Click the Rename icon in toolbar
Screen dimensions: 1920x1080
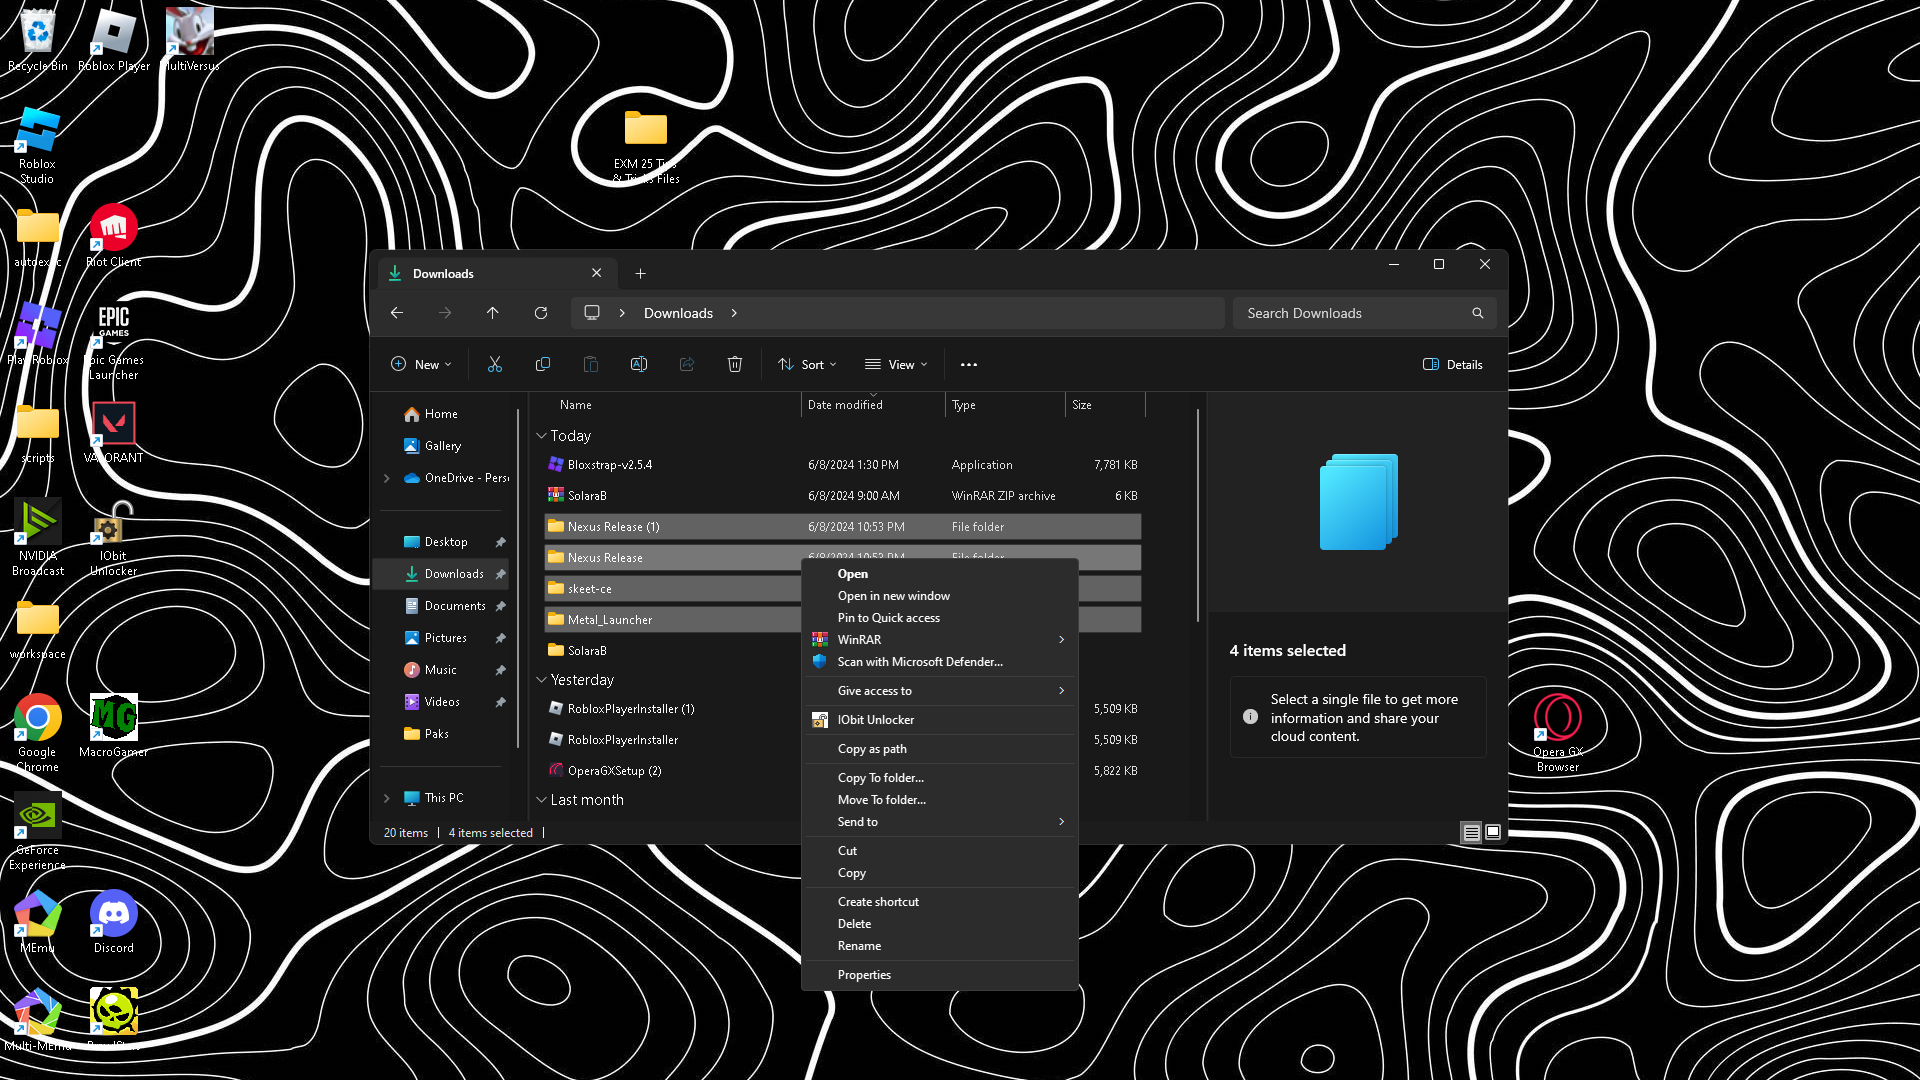point(639,365)
